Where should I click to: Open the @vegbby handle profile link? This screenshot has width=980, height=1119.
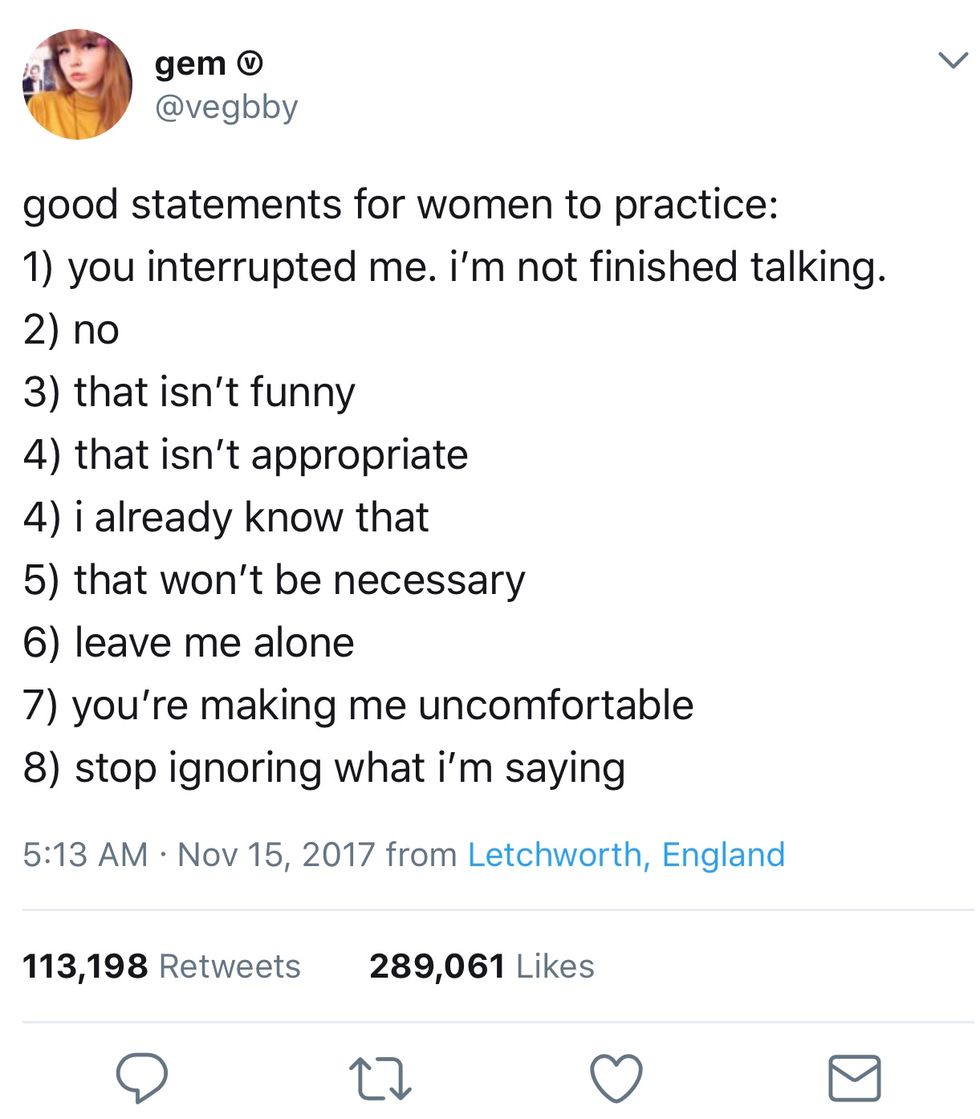tap(226, 106)
